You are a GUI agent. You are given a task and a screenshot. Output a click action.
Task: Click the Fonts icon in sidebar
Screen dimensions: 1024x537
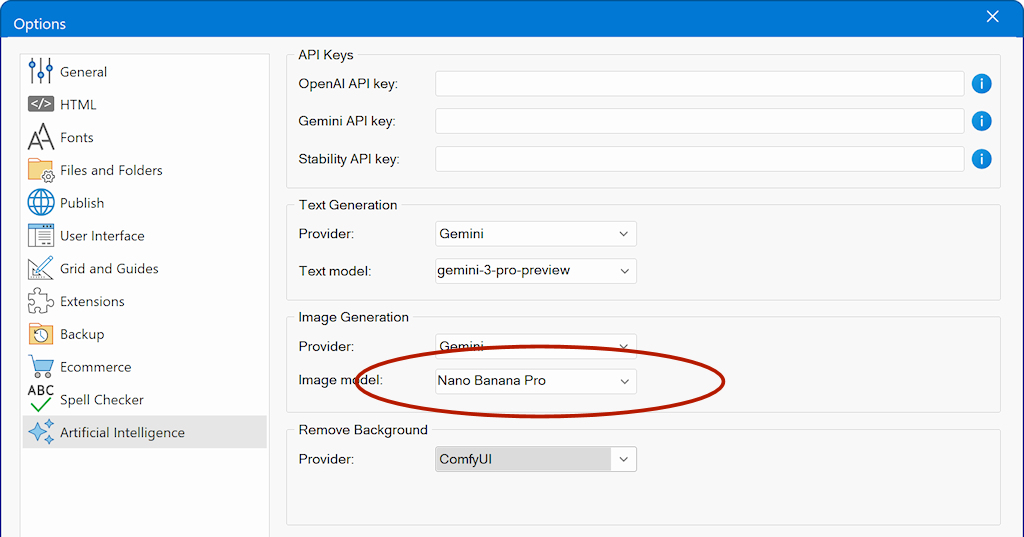pyautogui.click(x=40, y=137)
